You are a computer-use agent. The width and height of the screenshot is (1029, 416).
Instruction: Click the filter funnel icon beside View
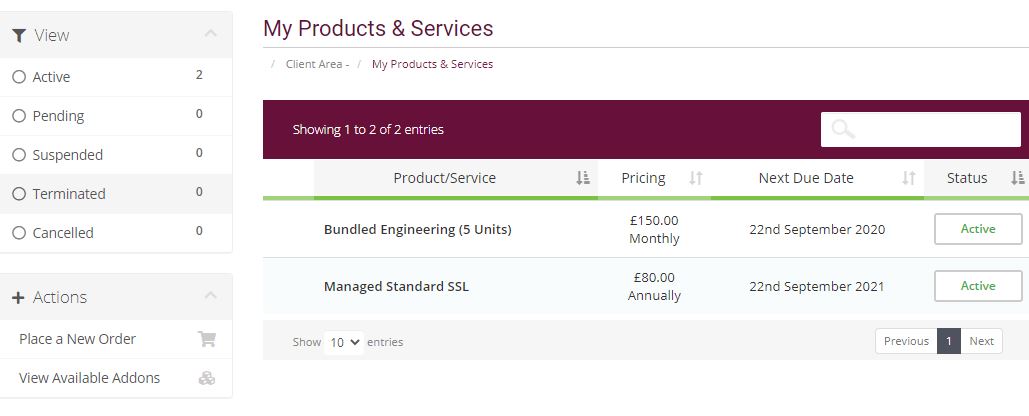click(19, 35)
